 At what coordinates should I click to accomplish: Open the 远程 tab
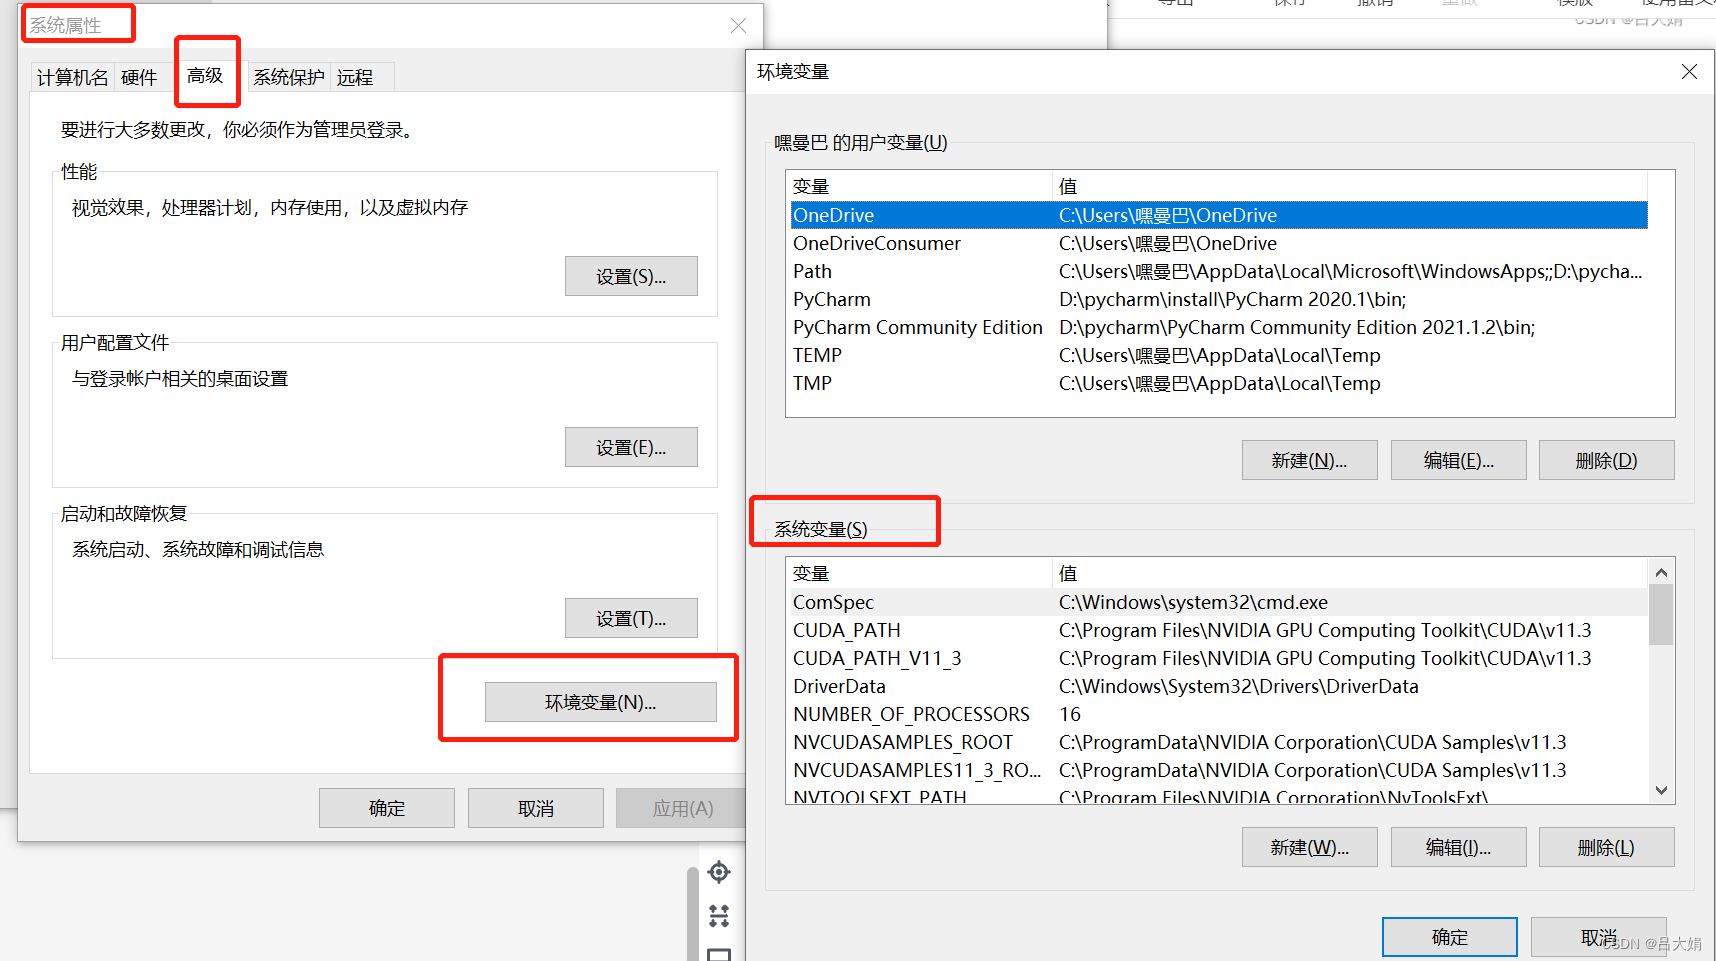[x=355, y=77]
